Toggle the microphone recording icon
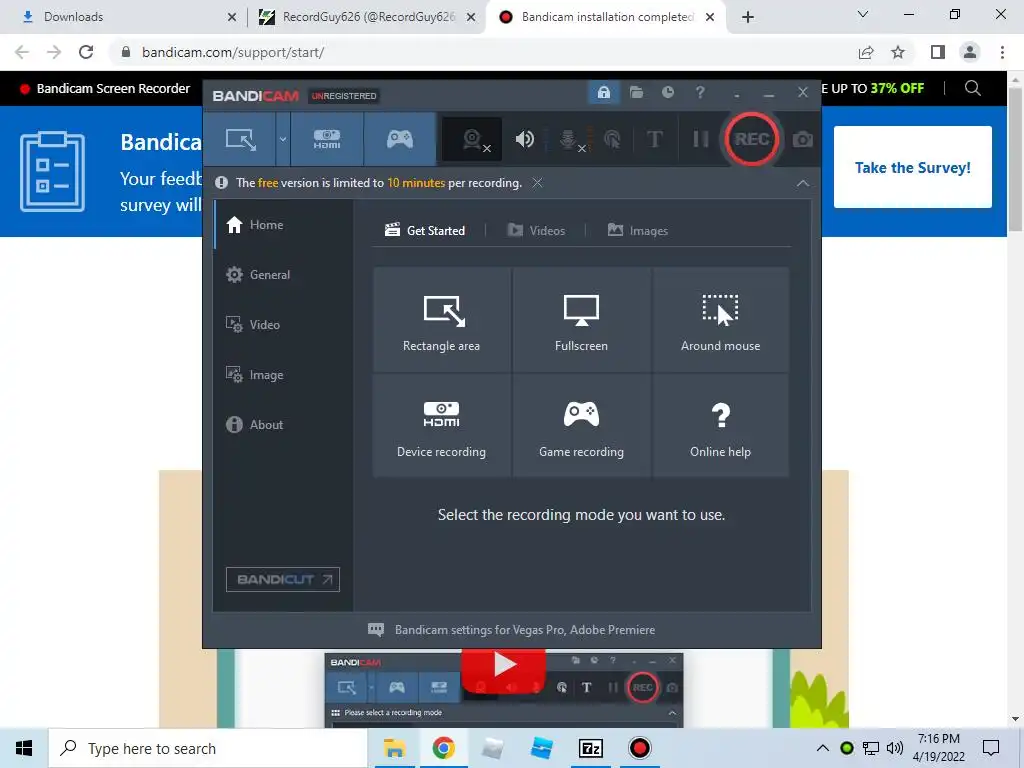Viewport: 1024px width, 768px height. click(x=569, y=139)
